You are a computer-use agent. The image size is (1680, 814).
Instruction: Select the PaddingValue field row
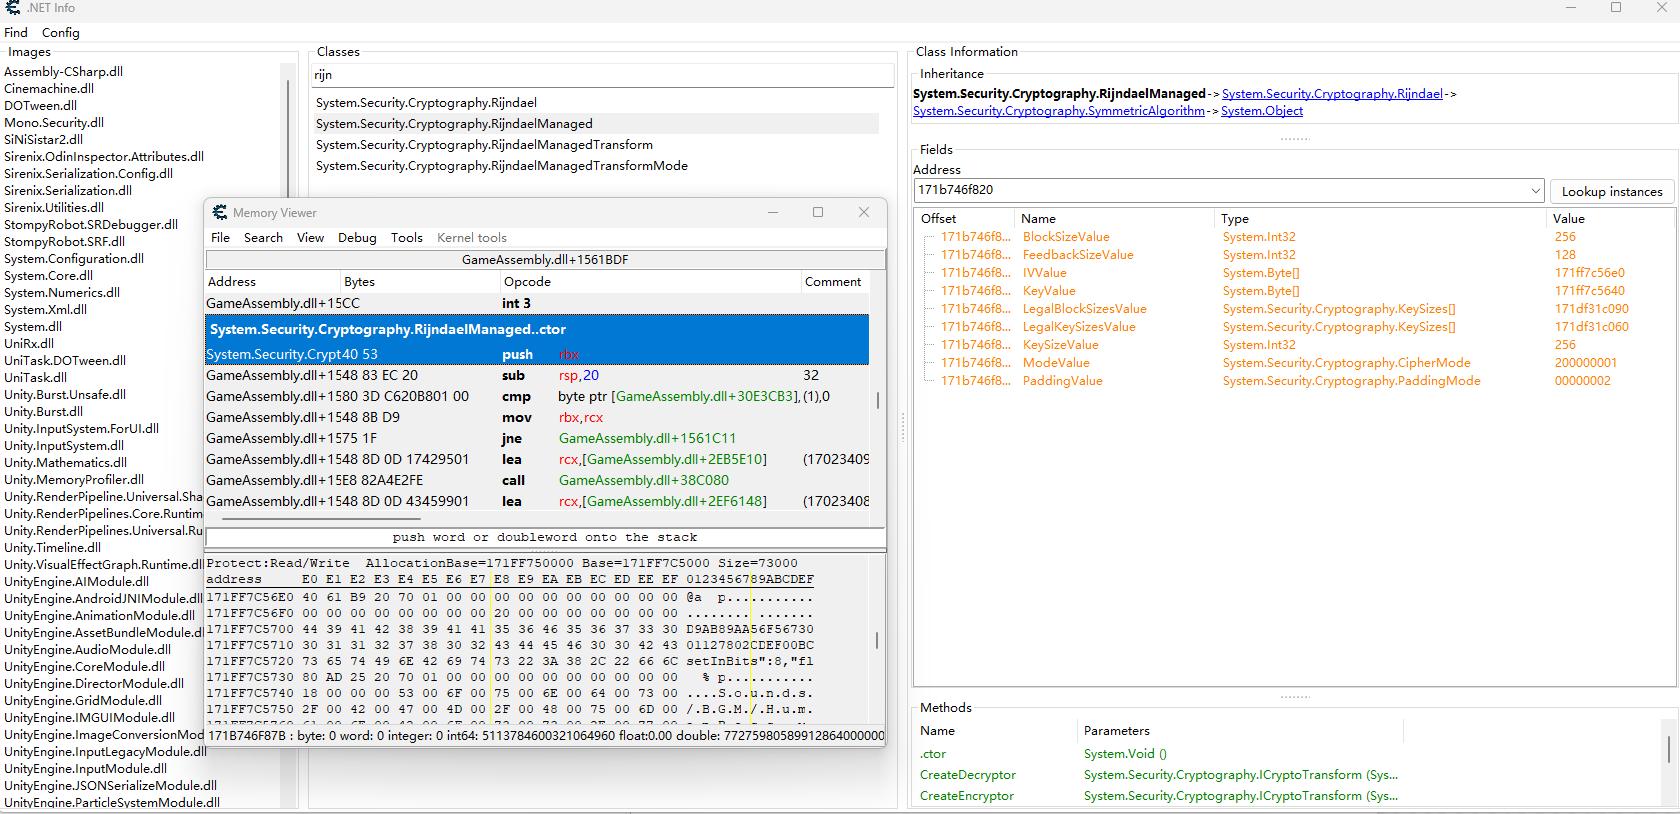(x=1062, y=381)
